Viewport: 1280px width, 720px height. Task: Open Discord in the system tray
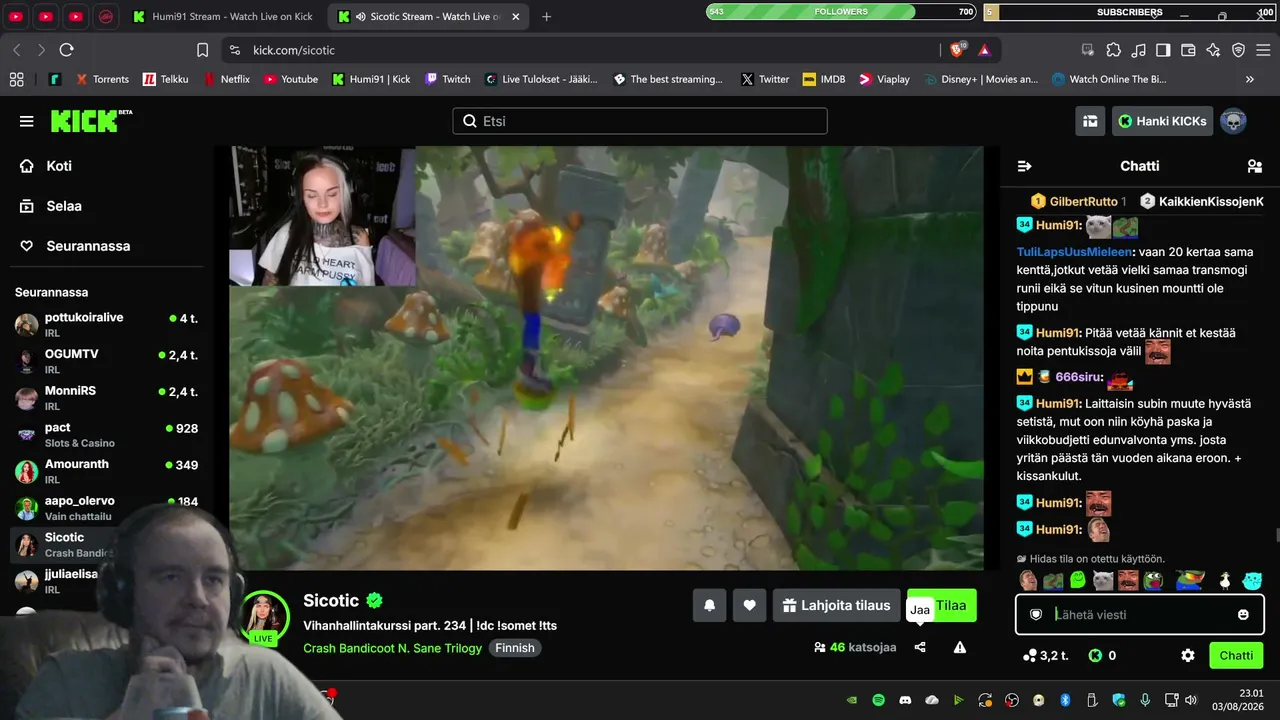click(905, 700)
